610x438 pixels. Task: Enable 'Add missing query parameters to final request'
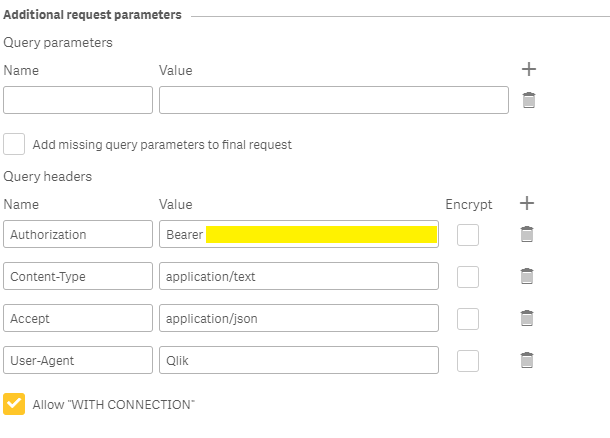click(x=14, y=144)
